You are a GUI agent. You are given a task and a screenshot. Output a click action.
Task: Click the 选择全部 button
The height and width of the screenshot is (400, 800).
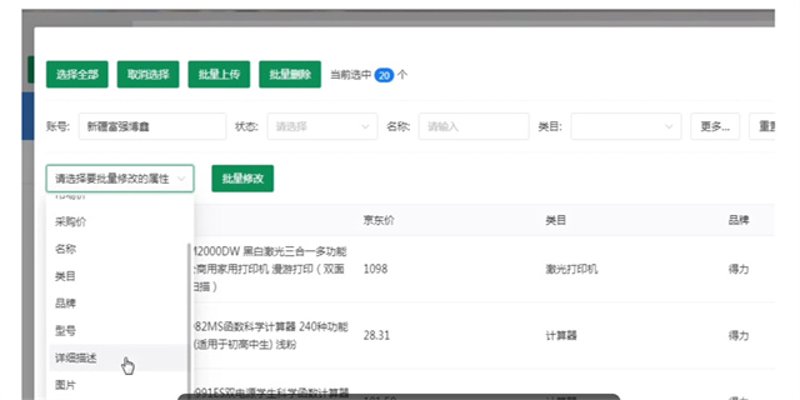77,74
